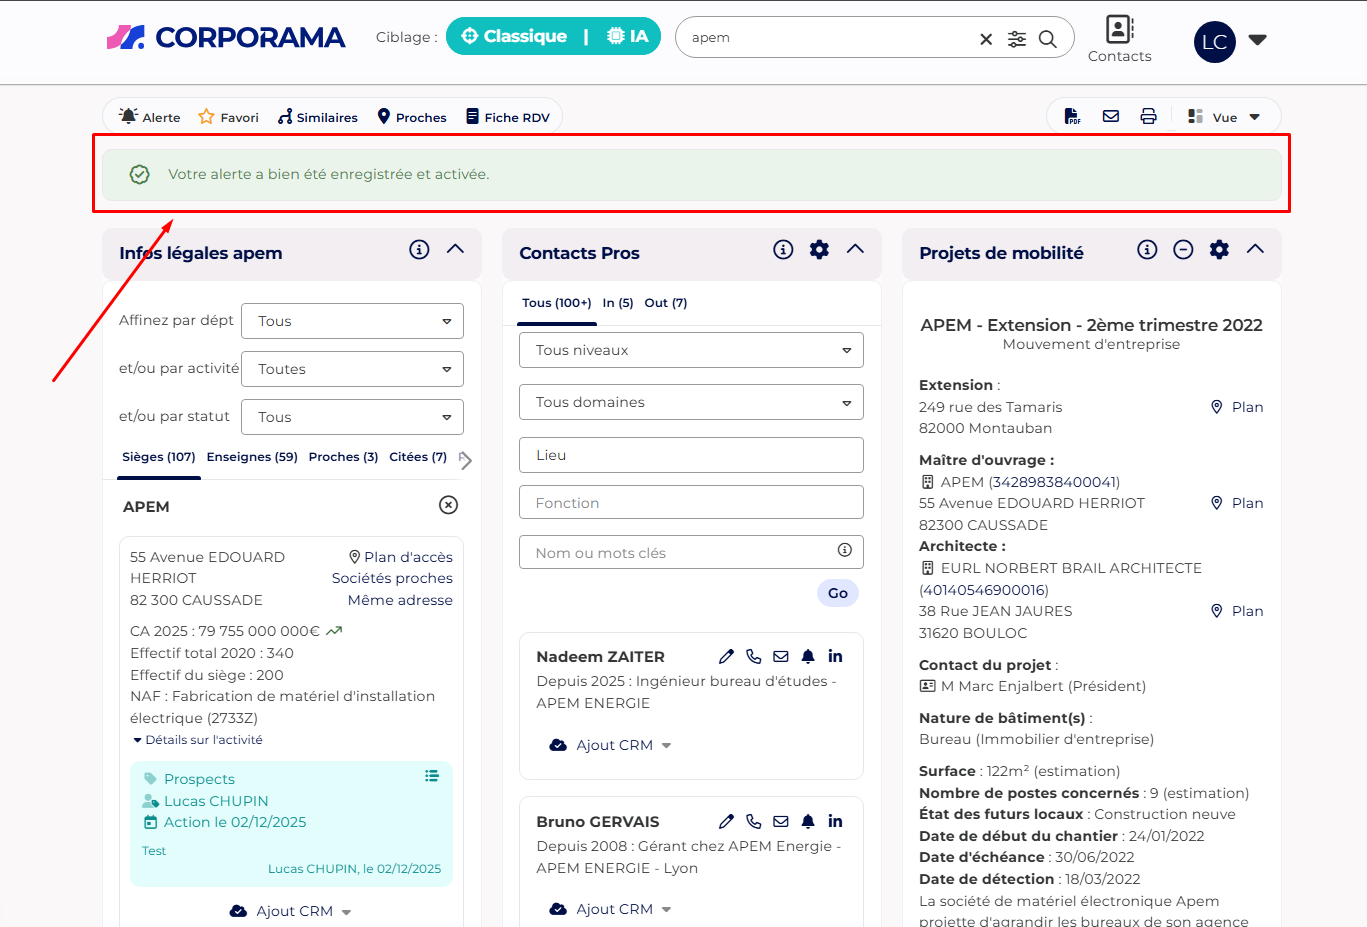1367x927 pixels.
Task: Click the PDF export icon
Action: pyautogui.click(x=1072, y=116)
